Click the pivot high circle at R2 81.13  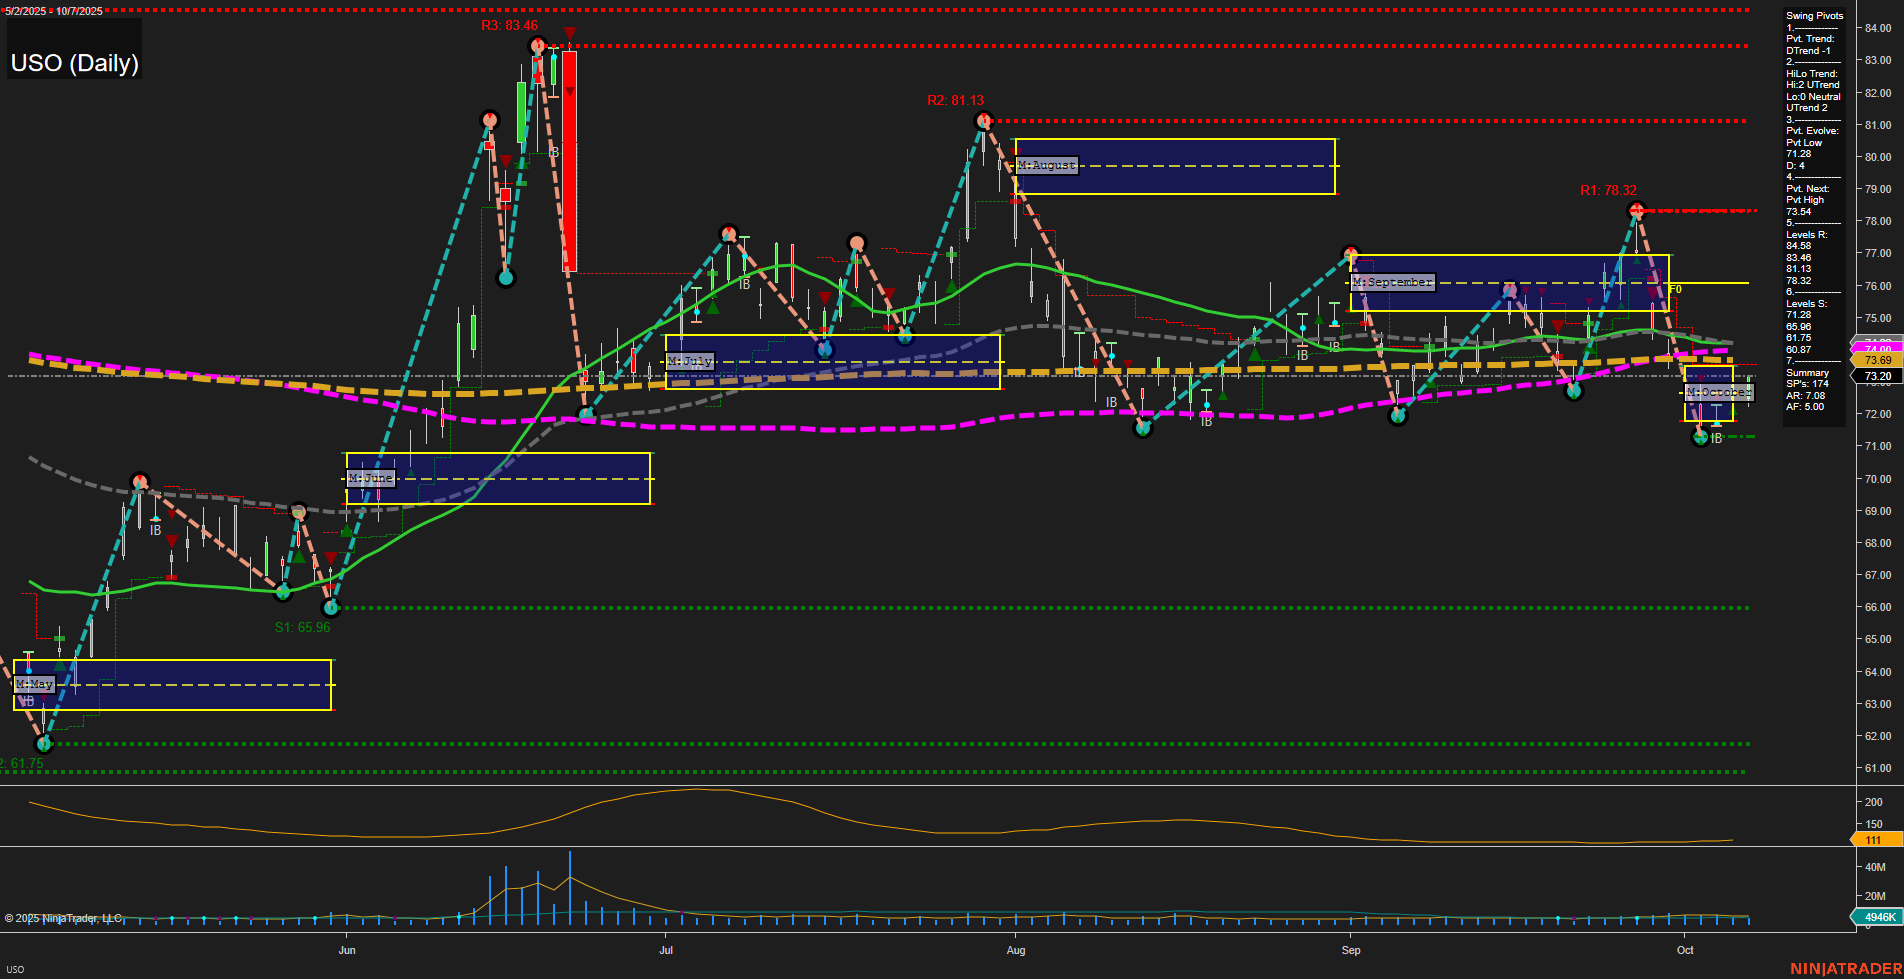984,121
